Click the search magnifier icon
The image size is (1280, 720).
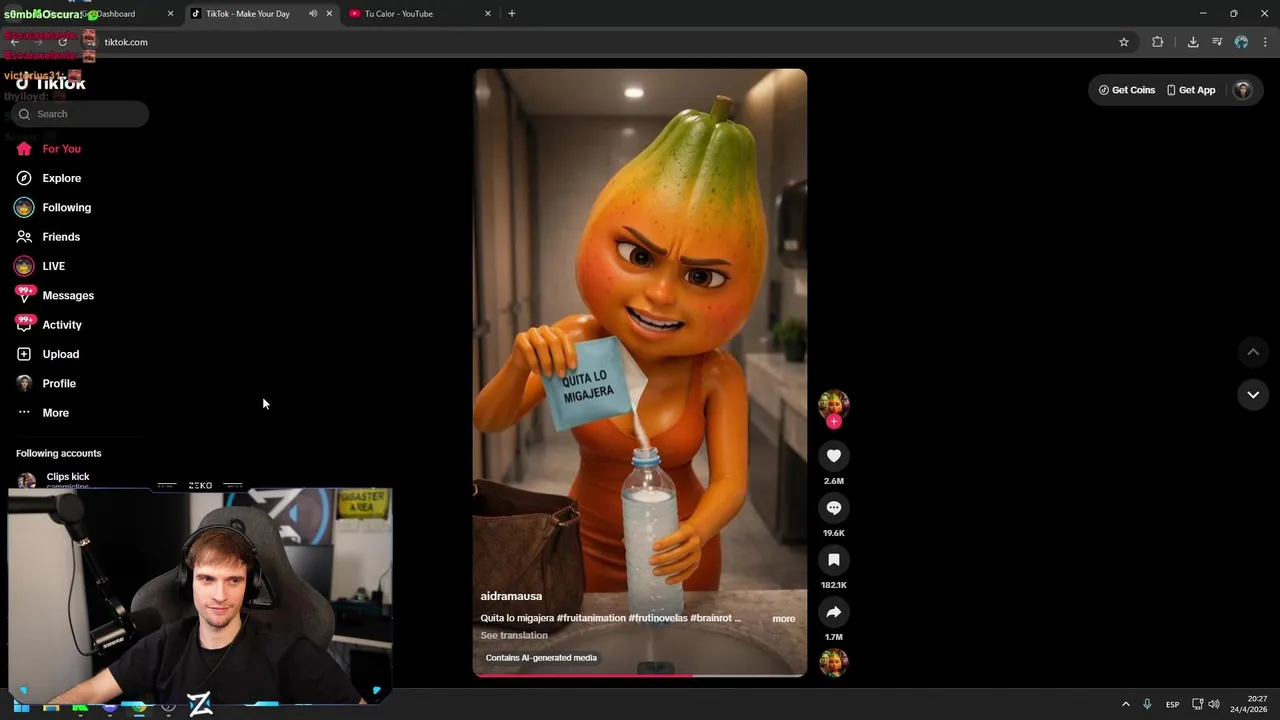click(x=24, y=114)
